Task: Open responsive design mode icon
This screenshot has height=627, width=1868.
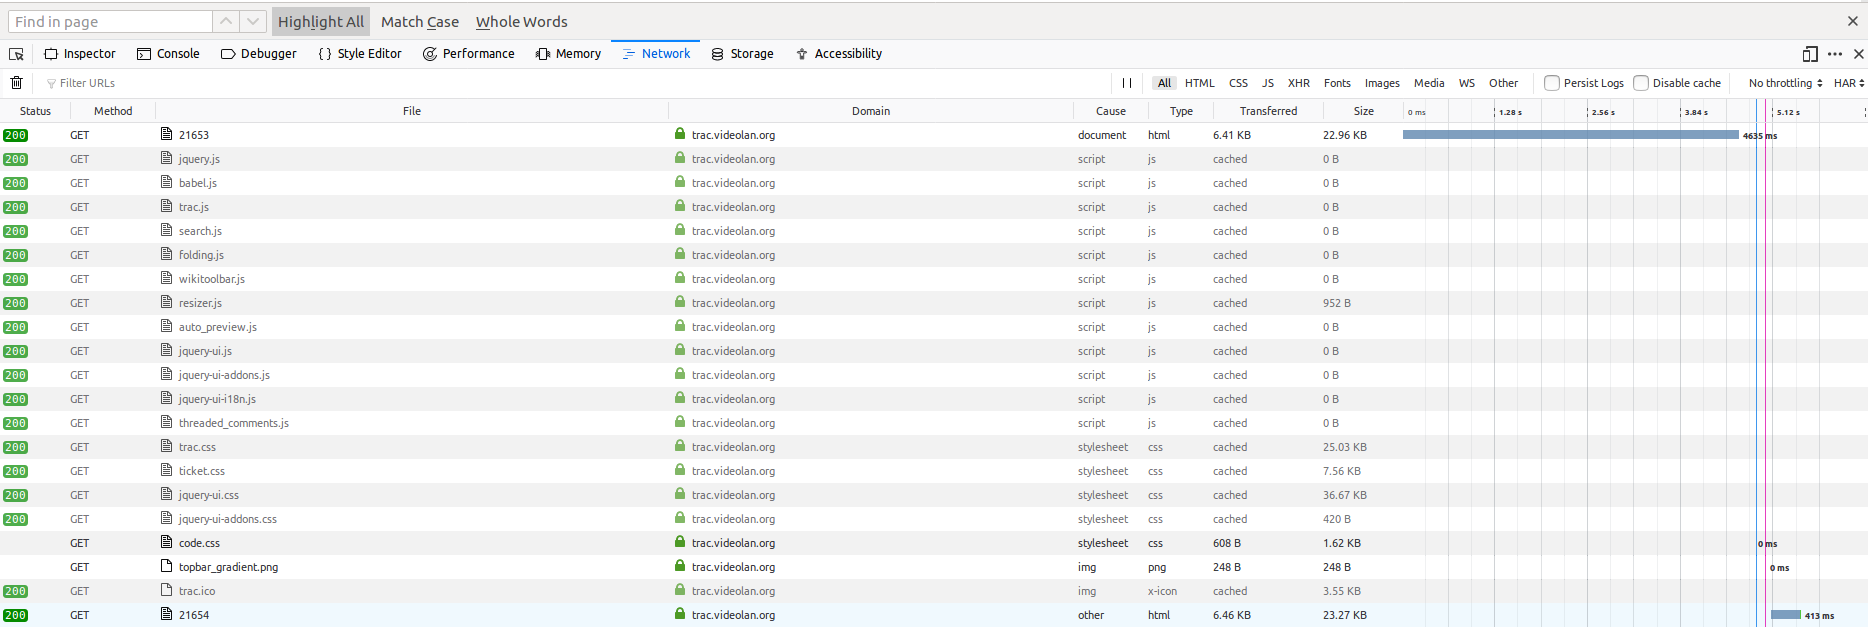Action: (1810, 54)
